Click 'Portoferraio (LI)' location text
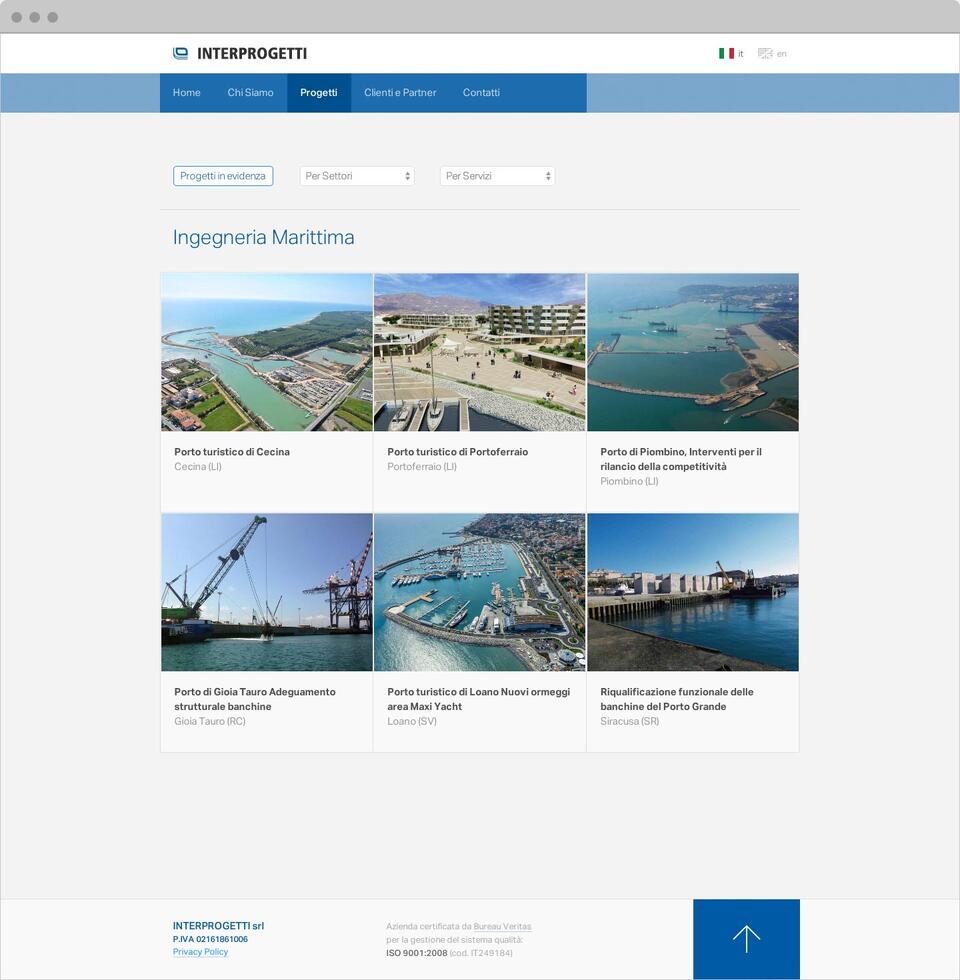The height and width of the screenshot is (980, 960). (422, 467)
